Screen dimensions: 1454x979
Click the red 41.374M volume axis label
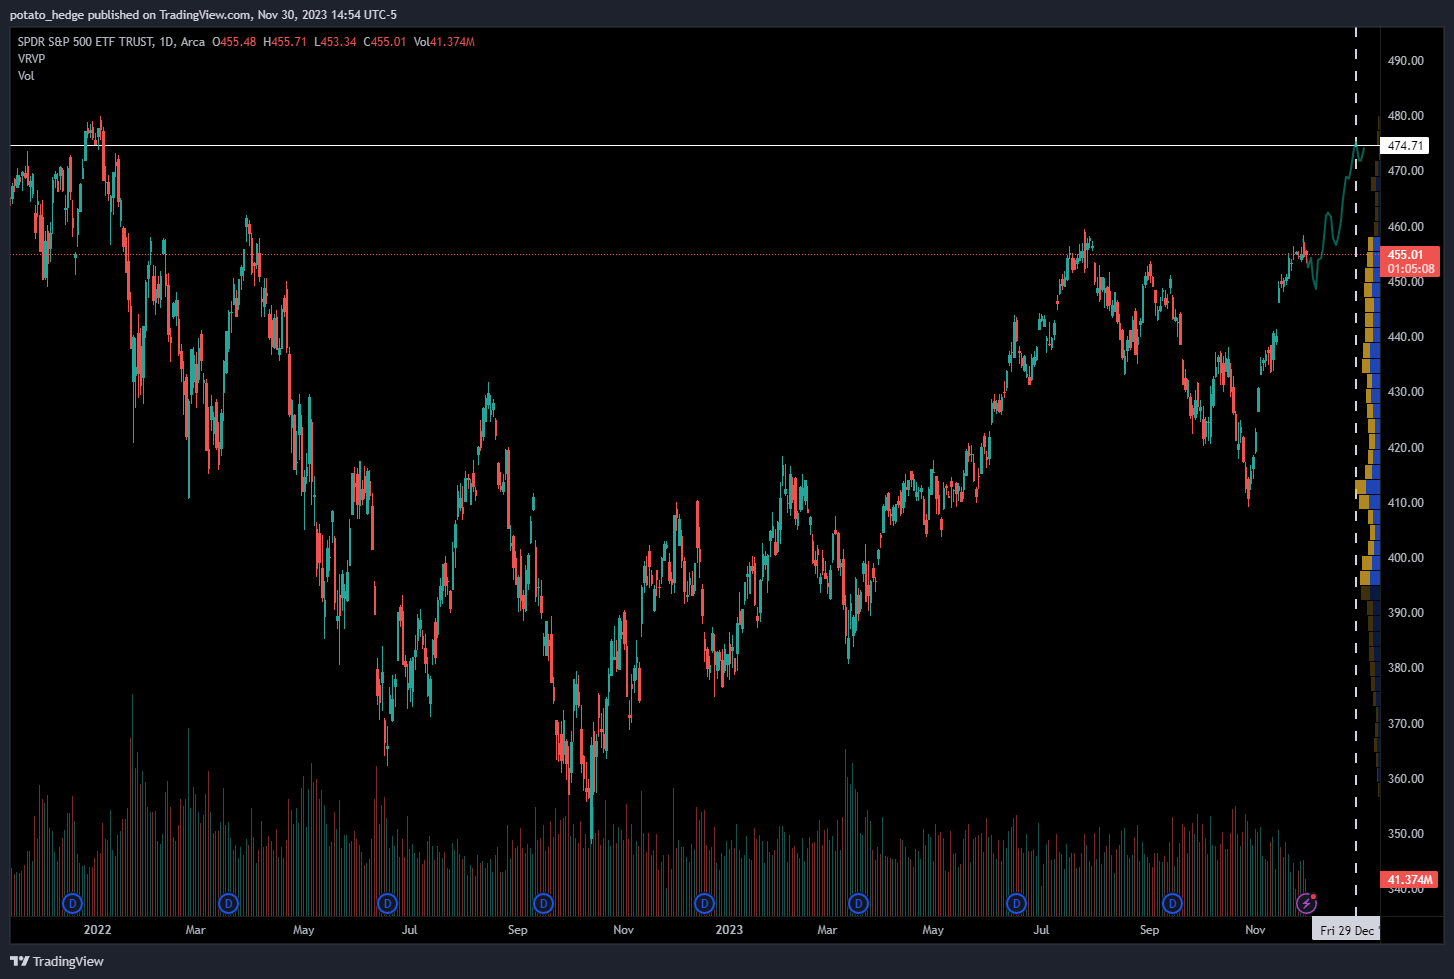pos(1409,880)
